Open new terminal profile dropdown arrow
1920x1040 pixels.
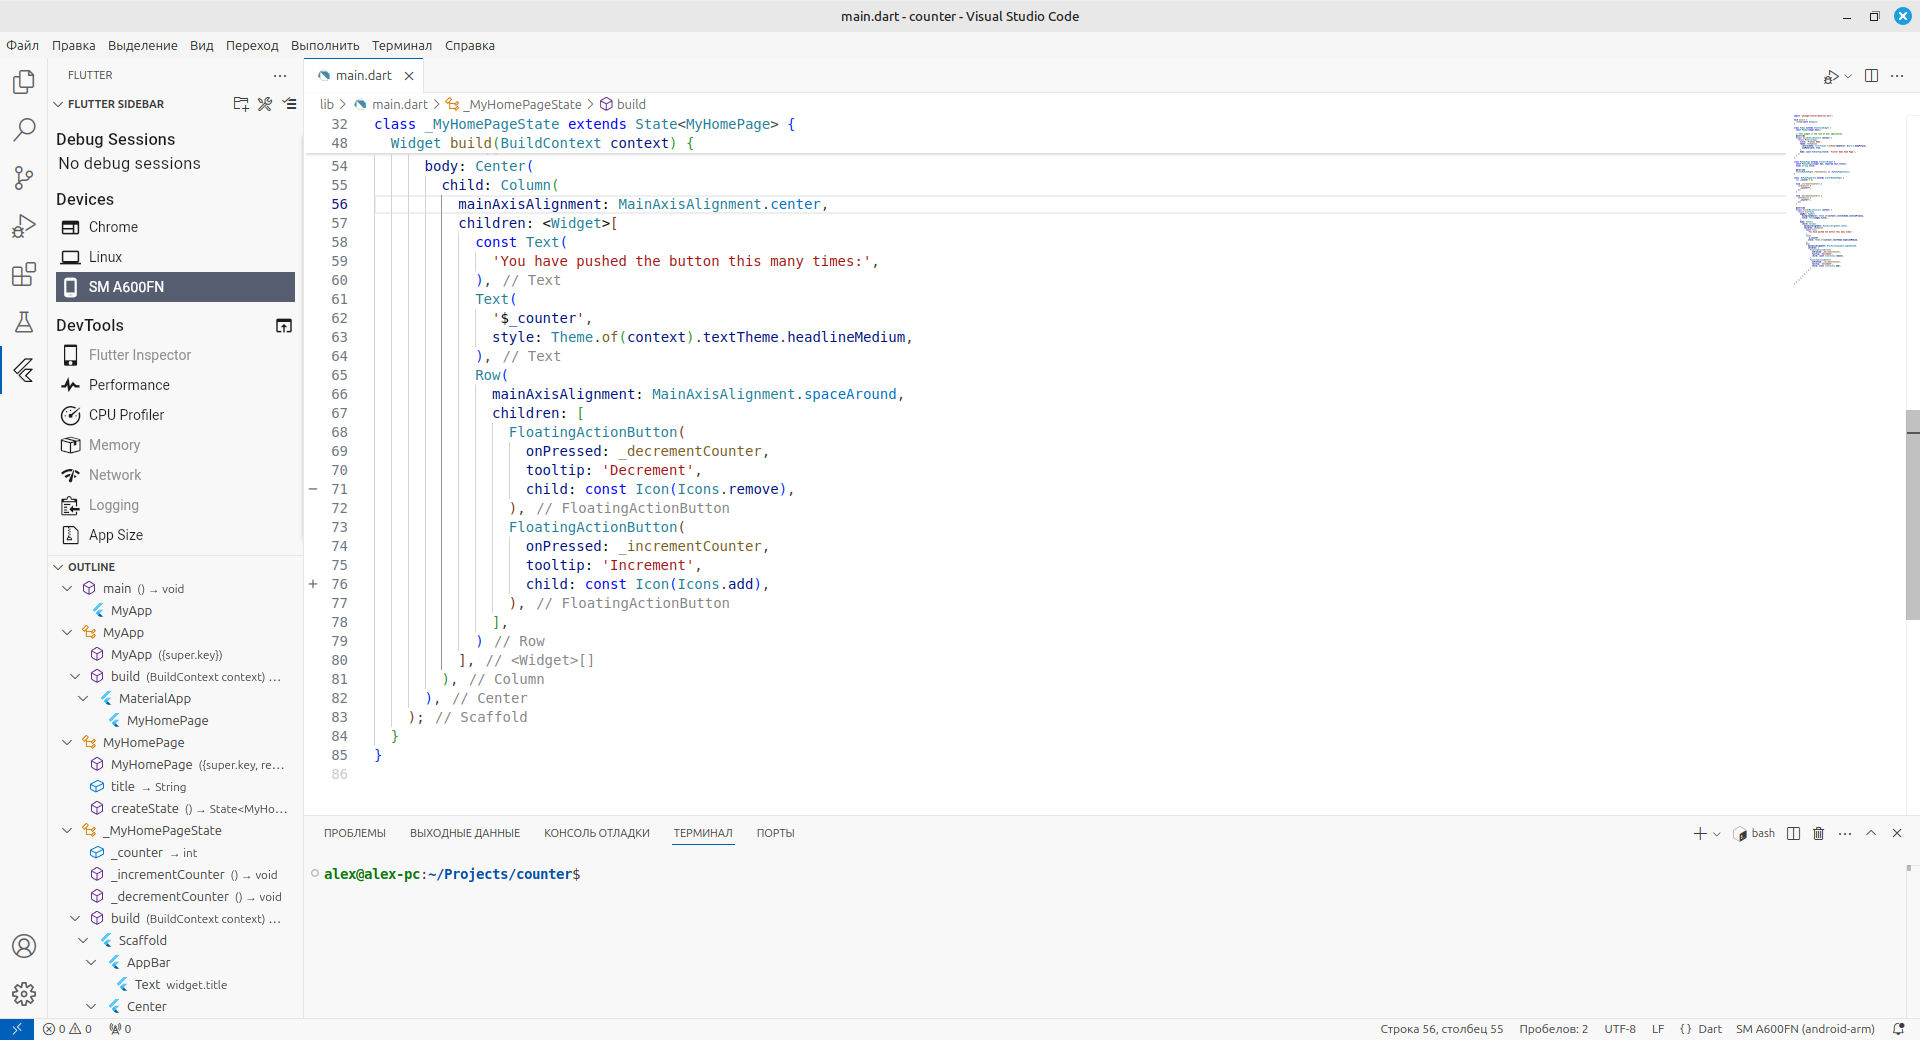1717,834
